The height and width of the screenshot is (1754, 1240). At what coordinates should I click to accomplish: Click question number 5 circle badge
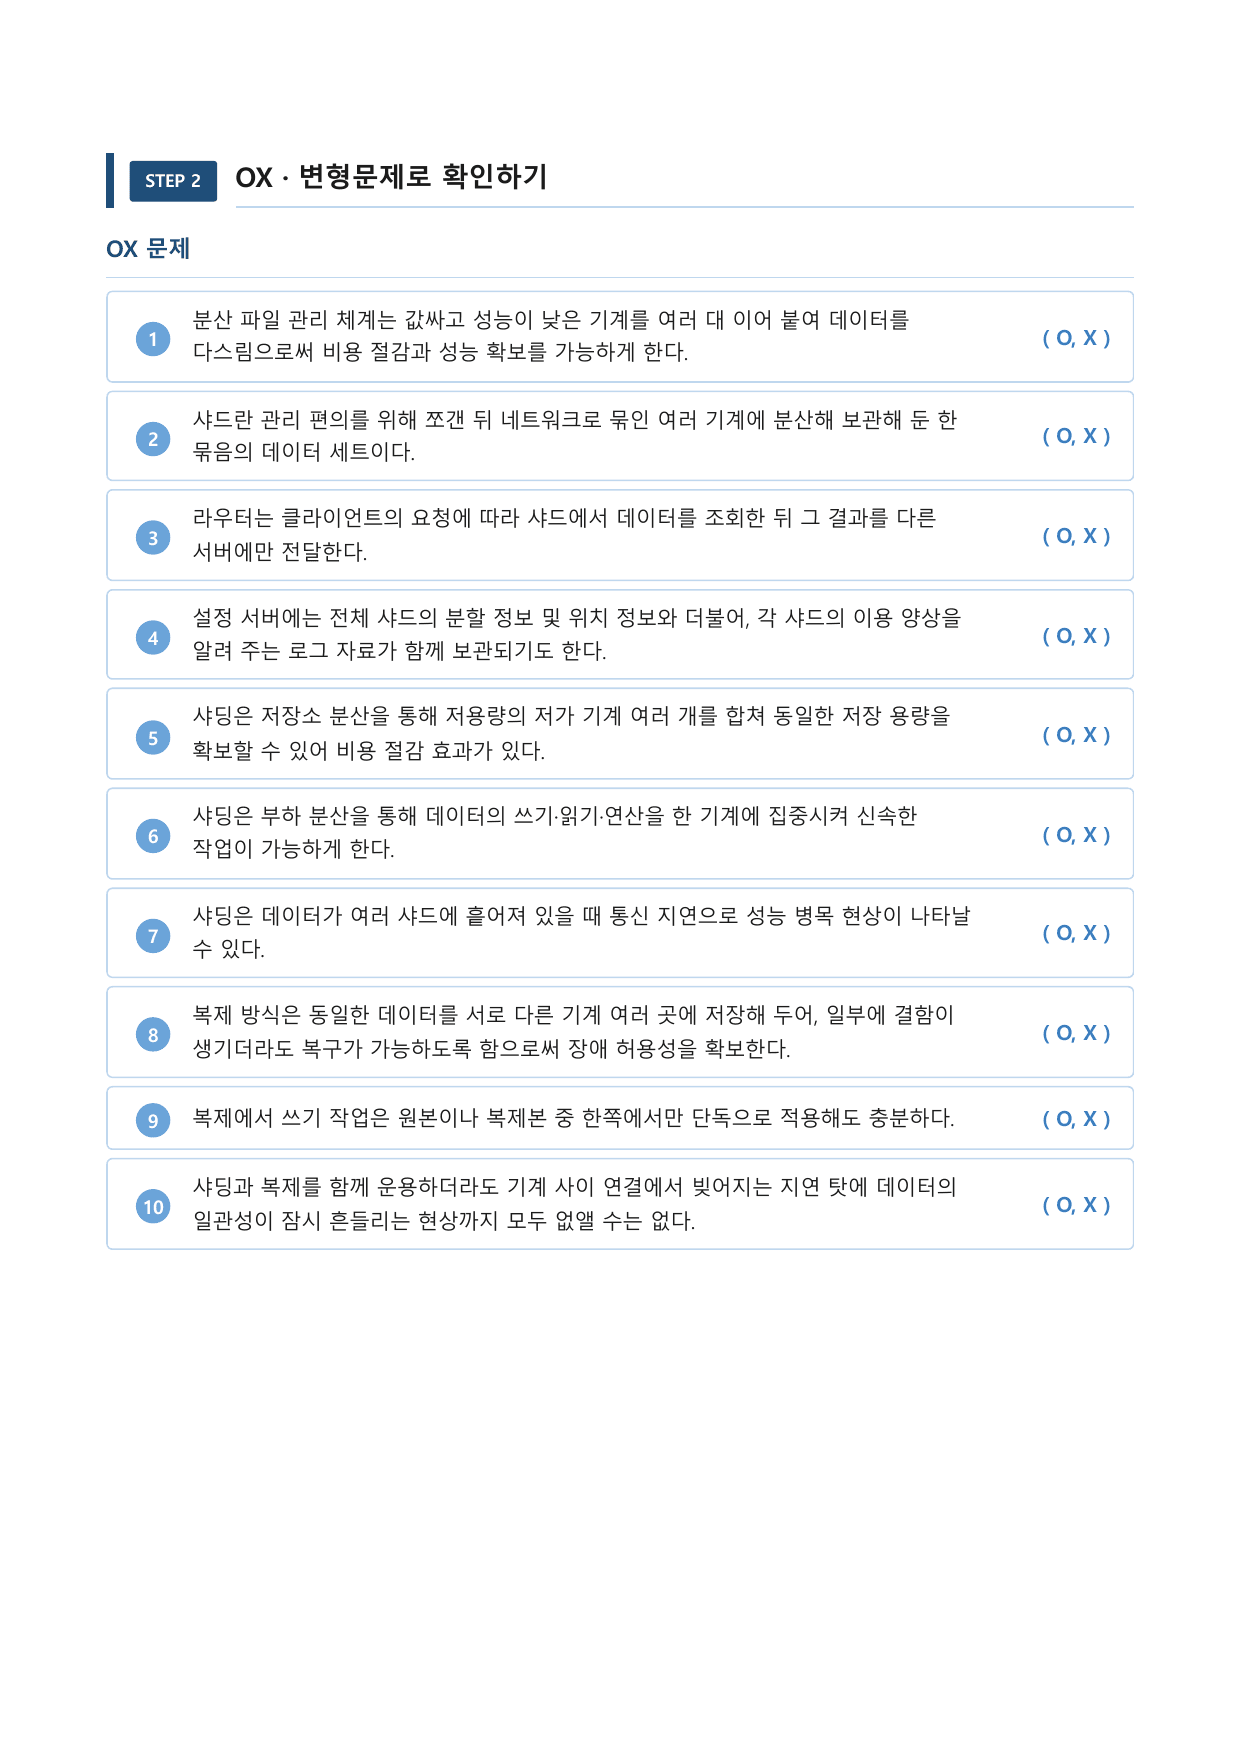click(153, 737)
